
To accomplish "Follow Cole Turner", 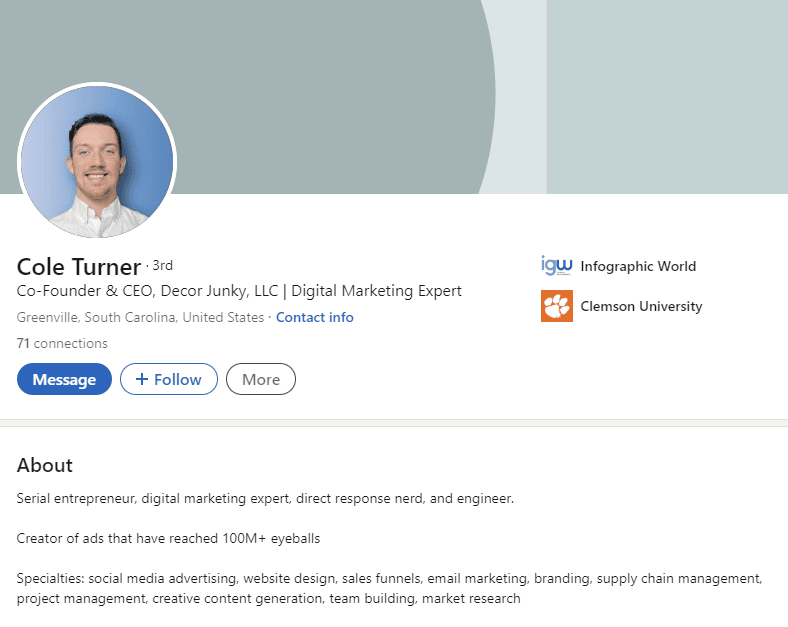I will (169, 379).
